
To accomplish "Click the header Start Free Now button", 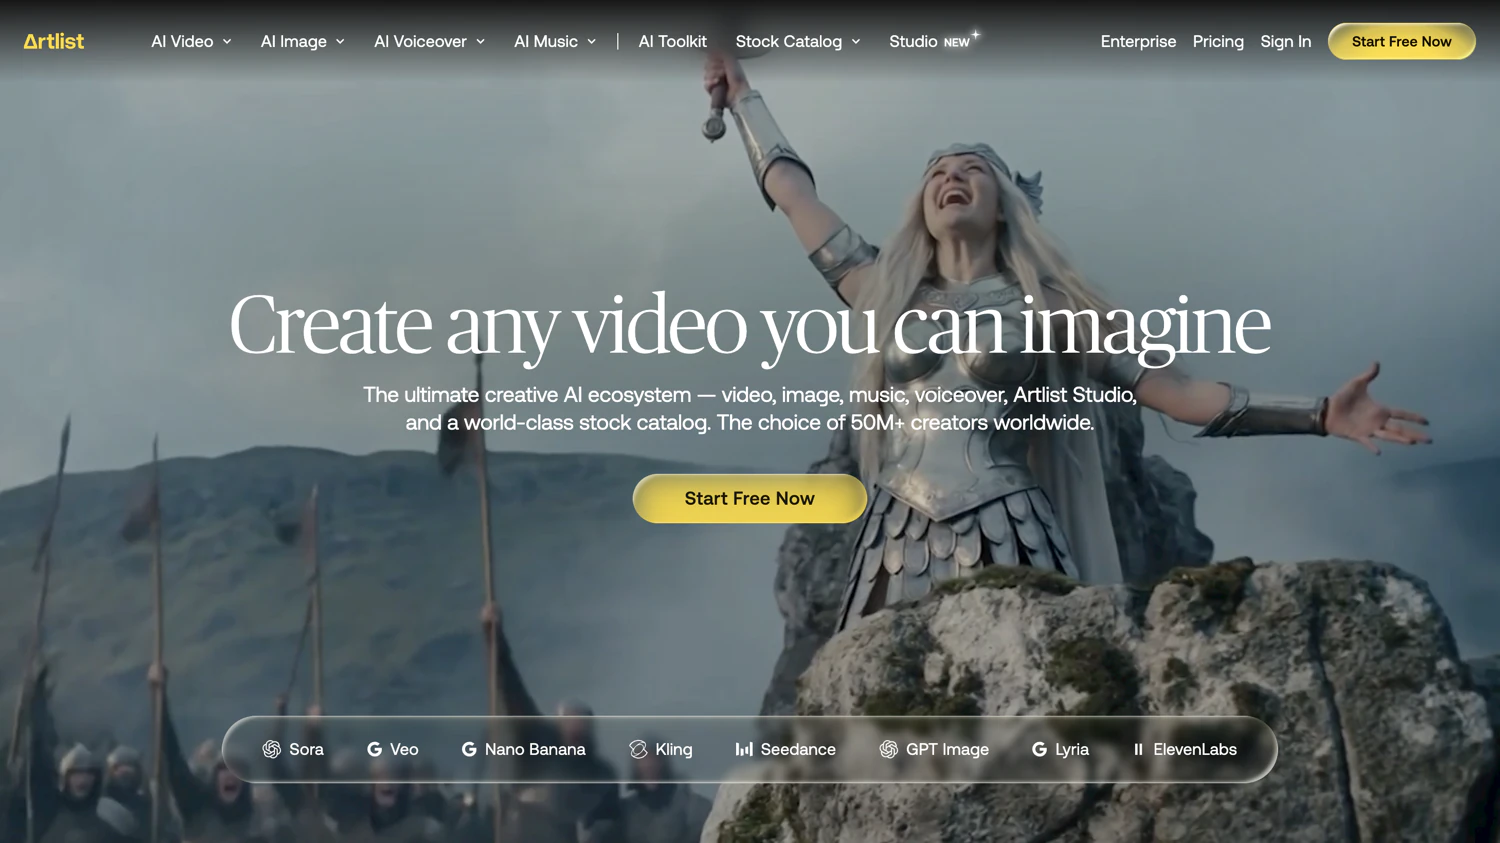I will tap(1401, 41).
